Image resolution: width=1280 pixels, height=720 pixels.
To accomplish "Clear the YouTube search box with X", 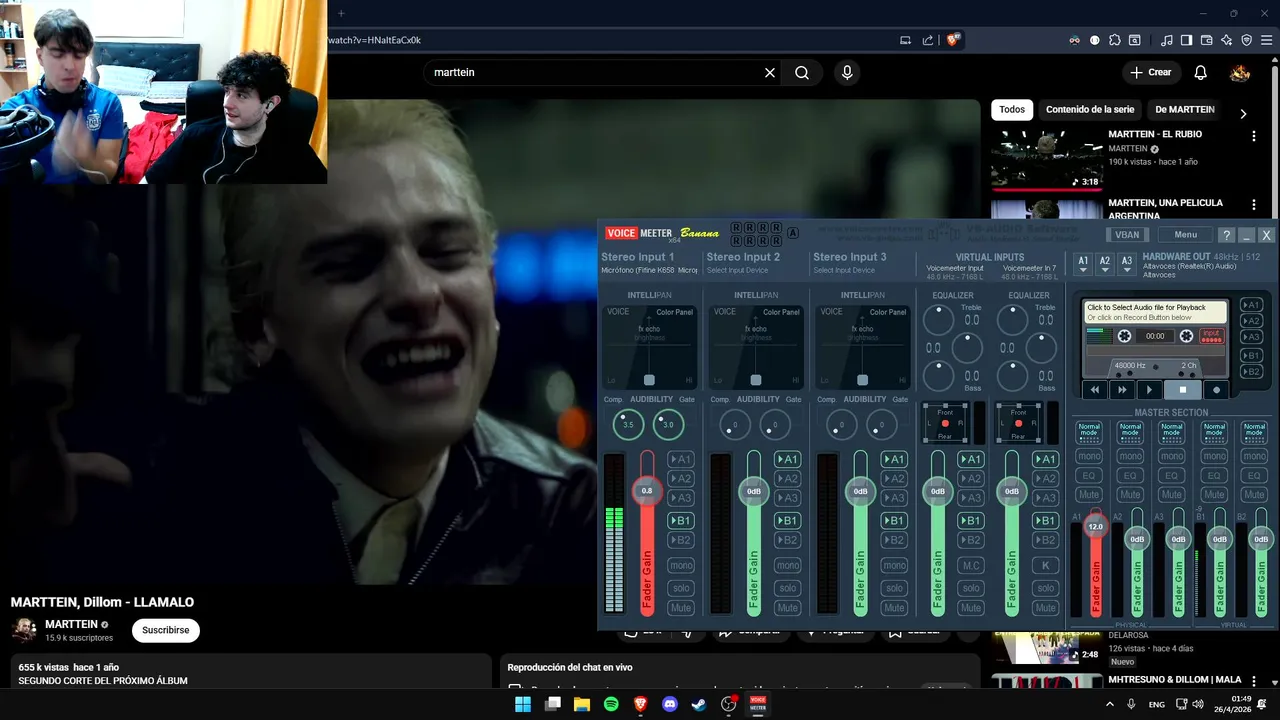I will (x=770, y=73).
